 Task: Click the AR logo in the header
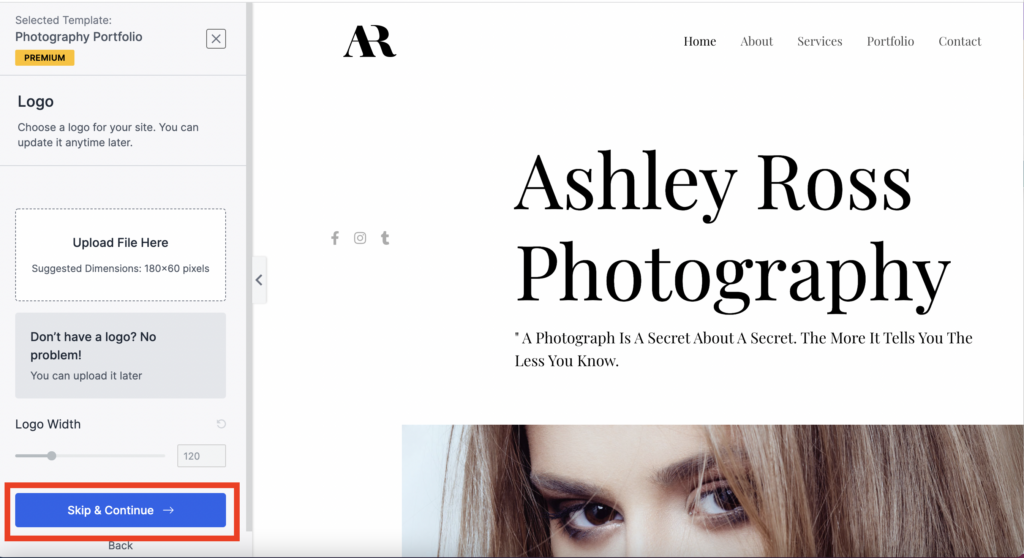click(370, 41)
